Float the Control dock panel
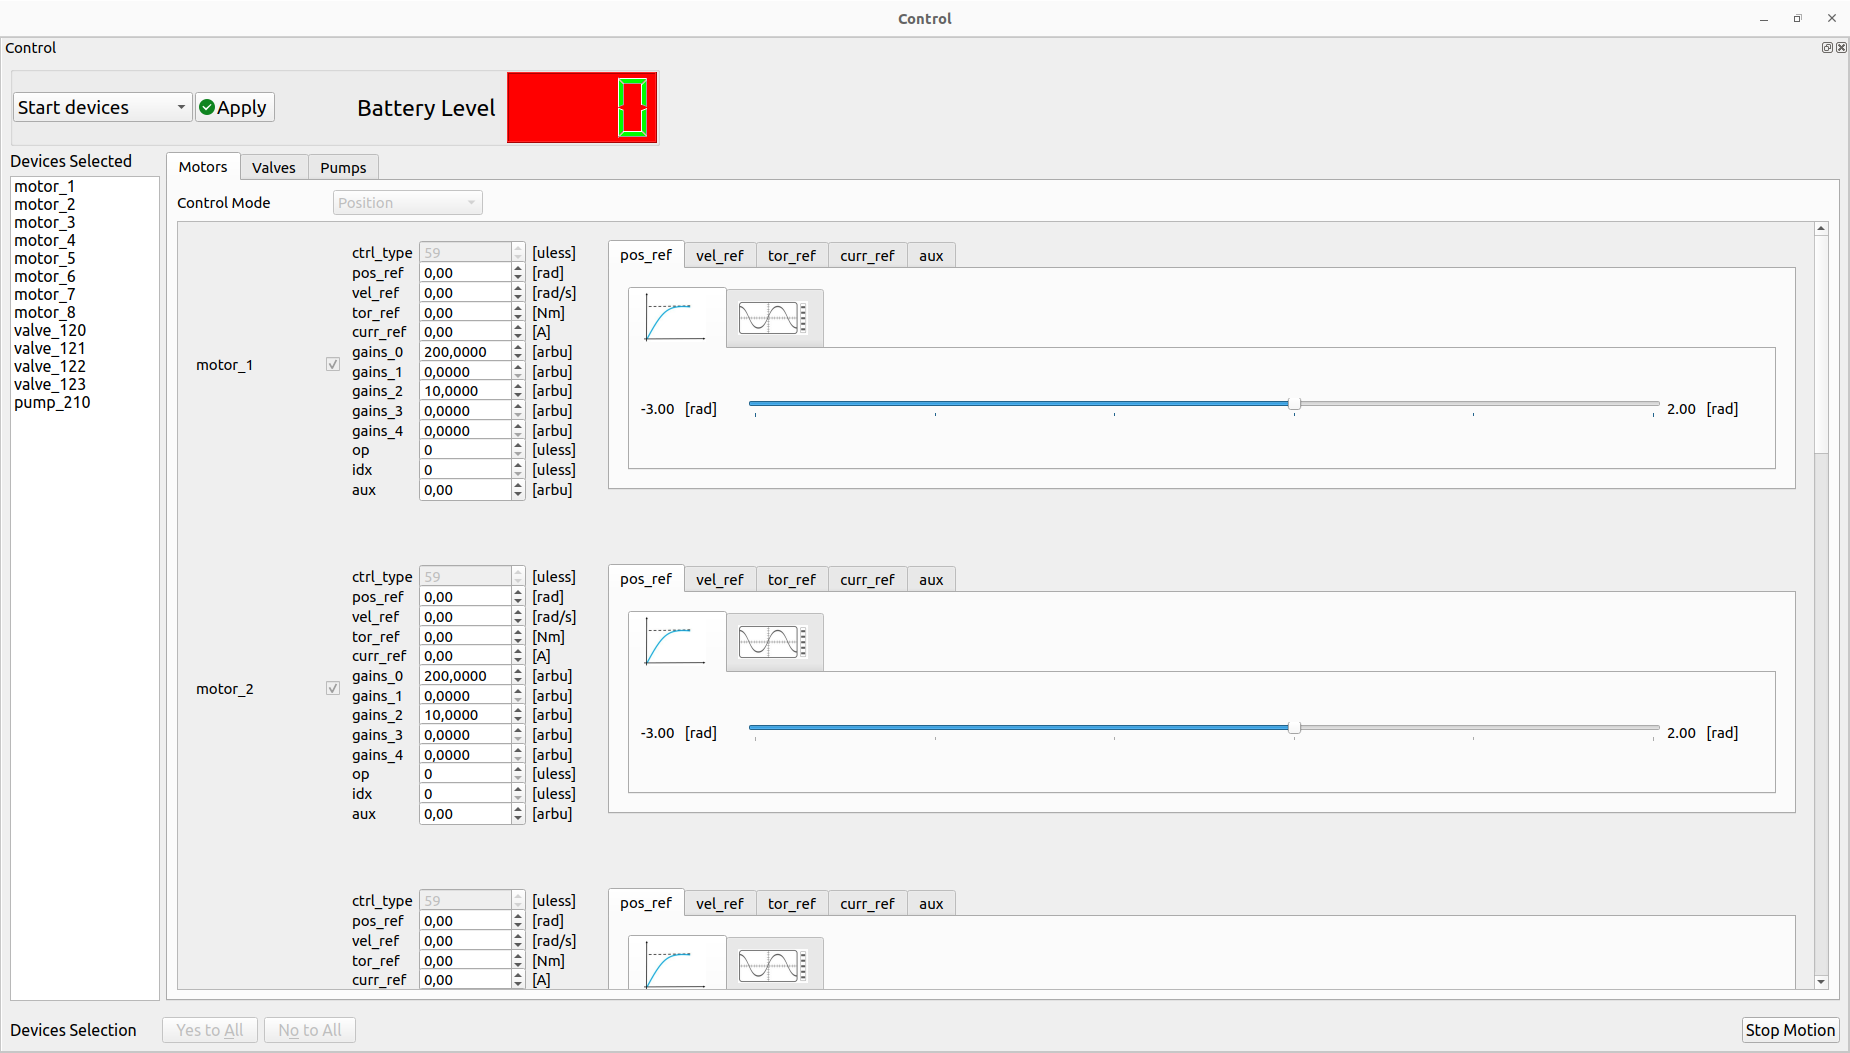 point(1827,47)
